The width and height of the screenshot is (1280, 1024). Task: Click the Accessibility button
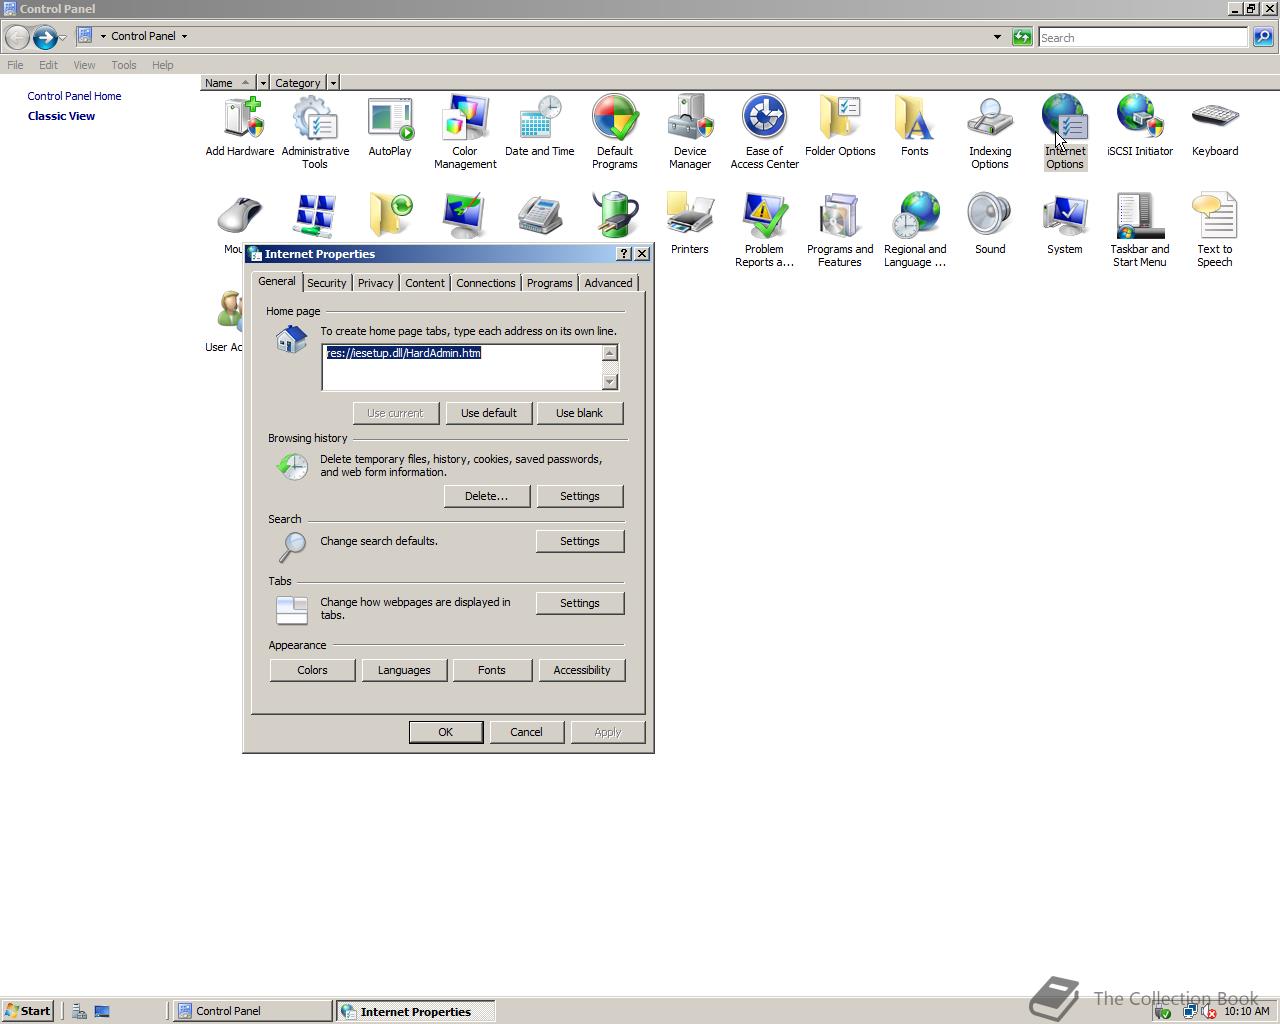[582, 670]
